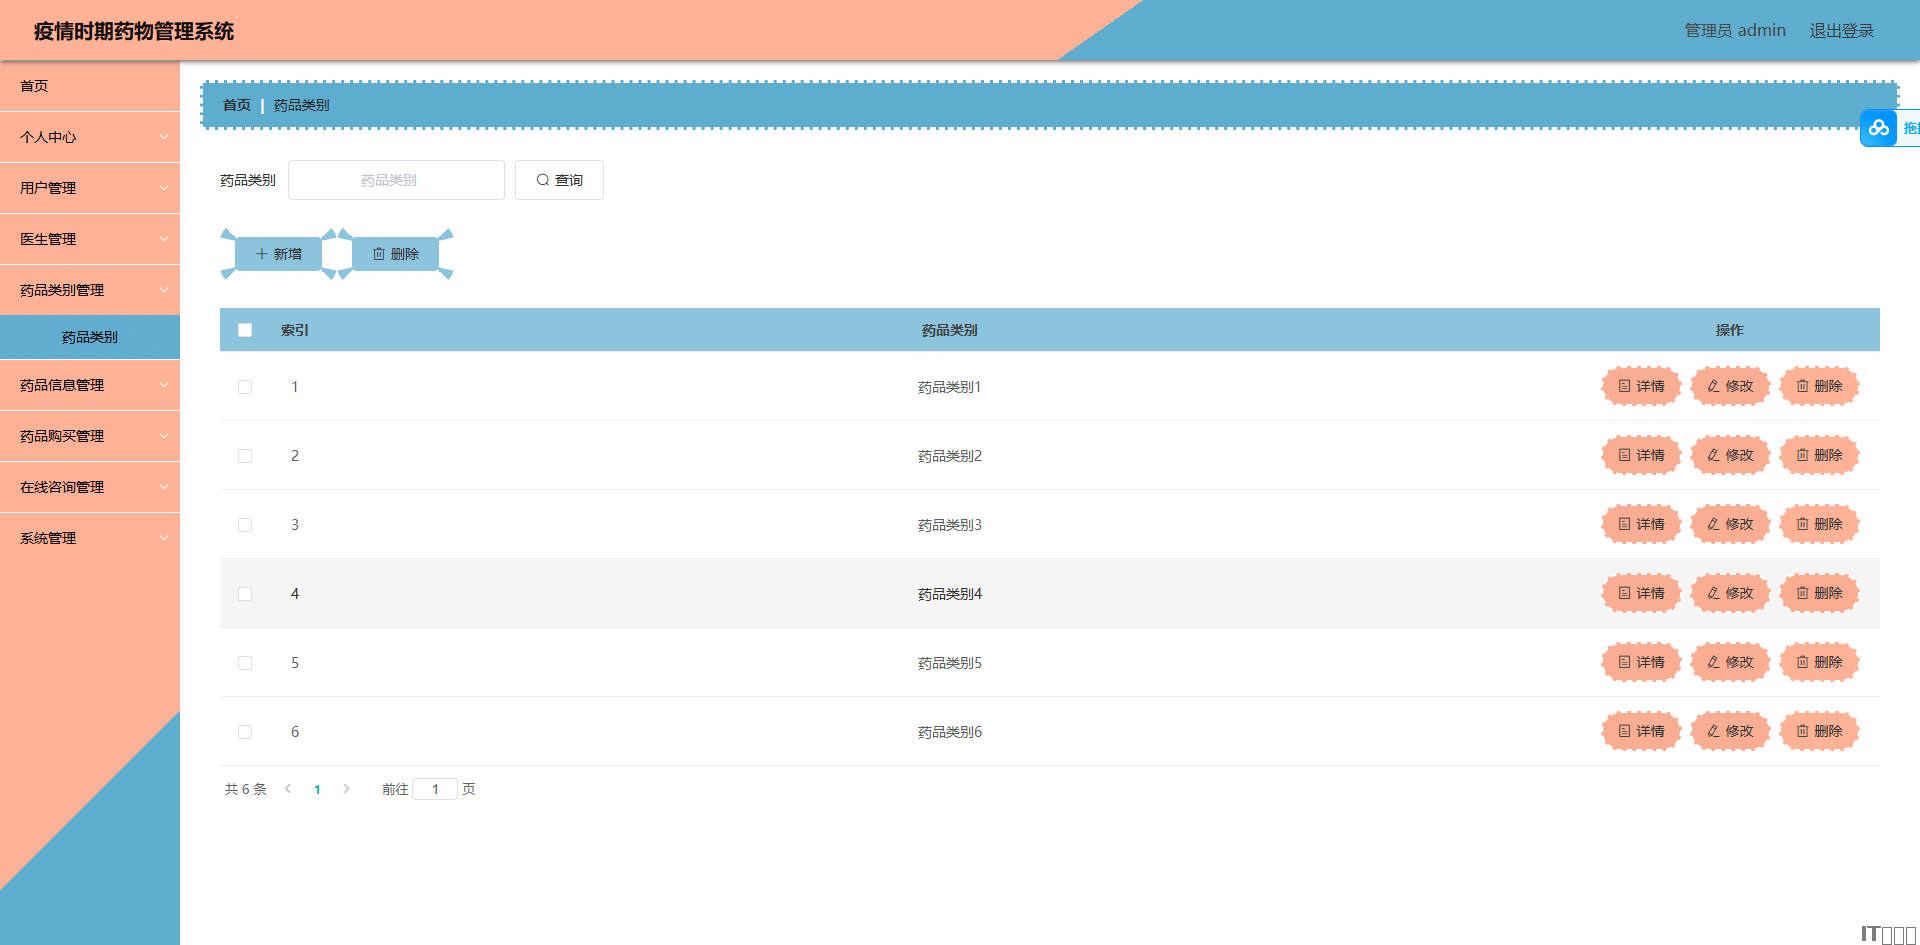Check the row 1 checkbox

(245, 387)
